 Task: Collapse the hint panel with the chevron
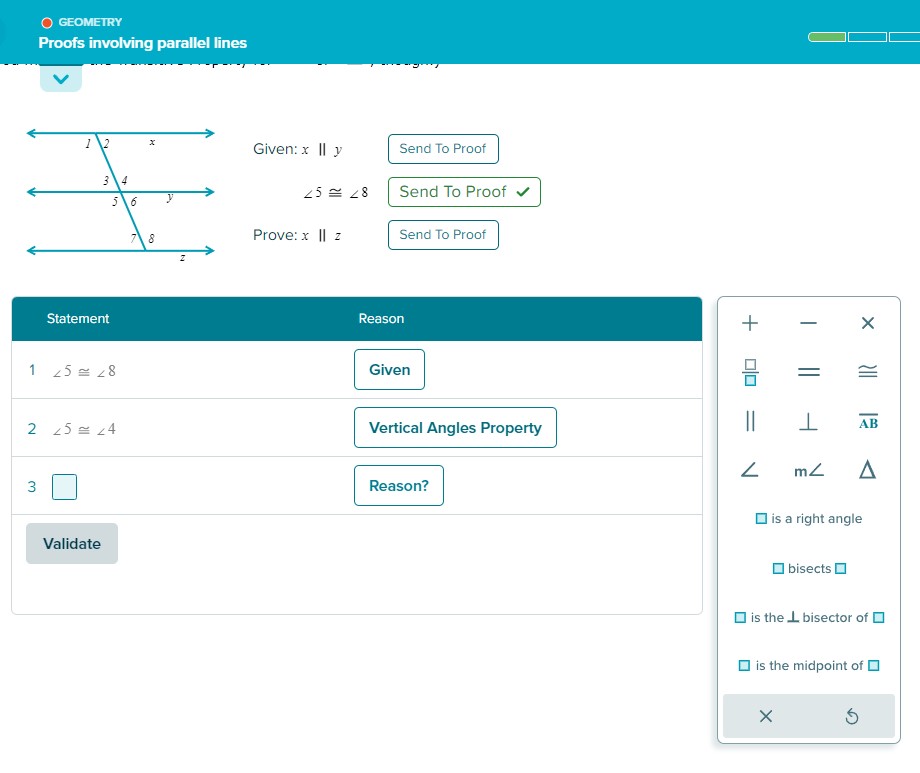point(61,77)
